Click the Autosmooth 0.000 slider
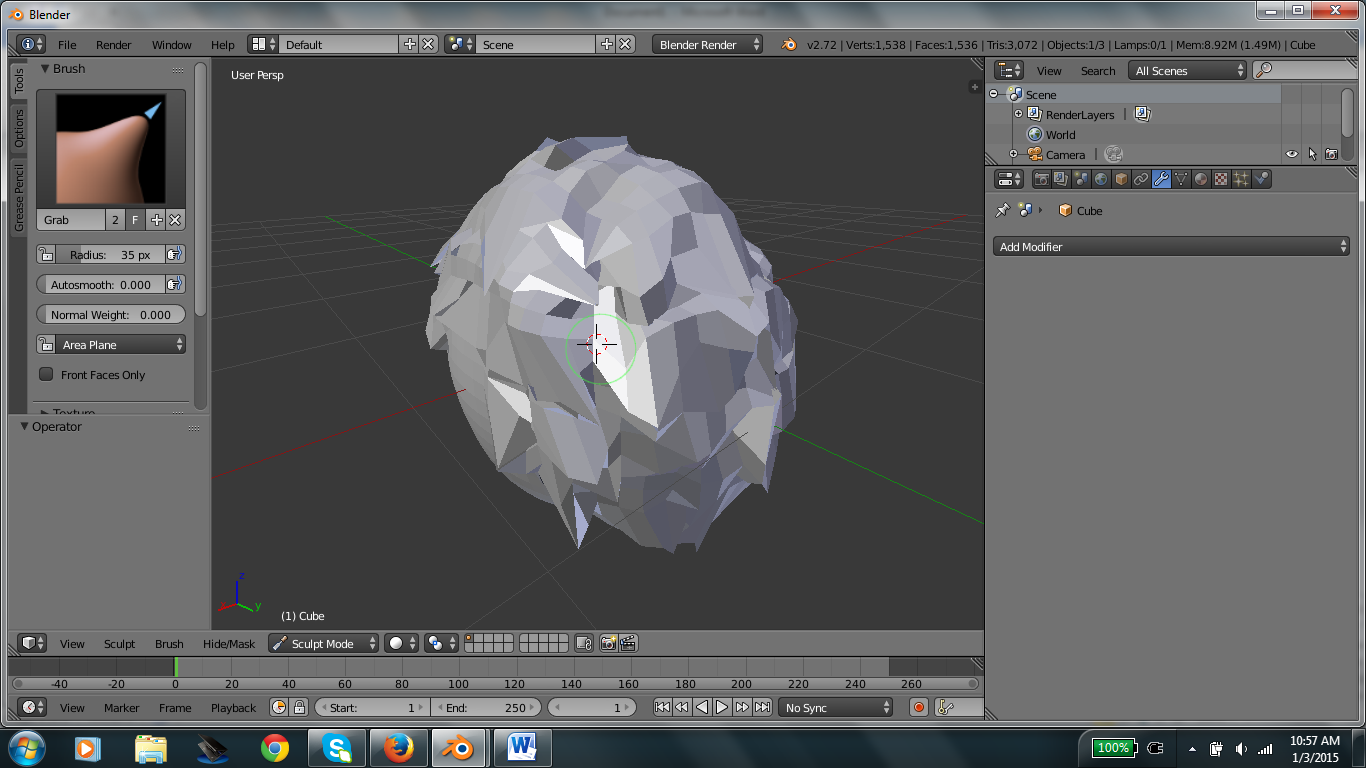The width and height of the screenshot is (1366, 768). click(101, 284)
